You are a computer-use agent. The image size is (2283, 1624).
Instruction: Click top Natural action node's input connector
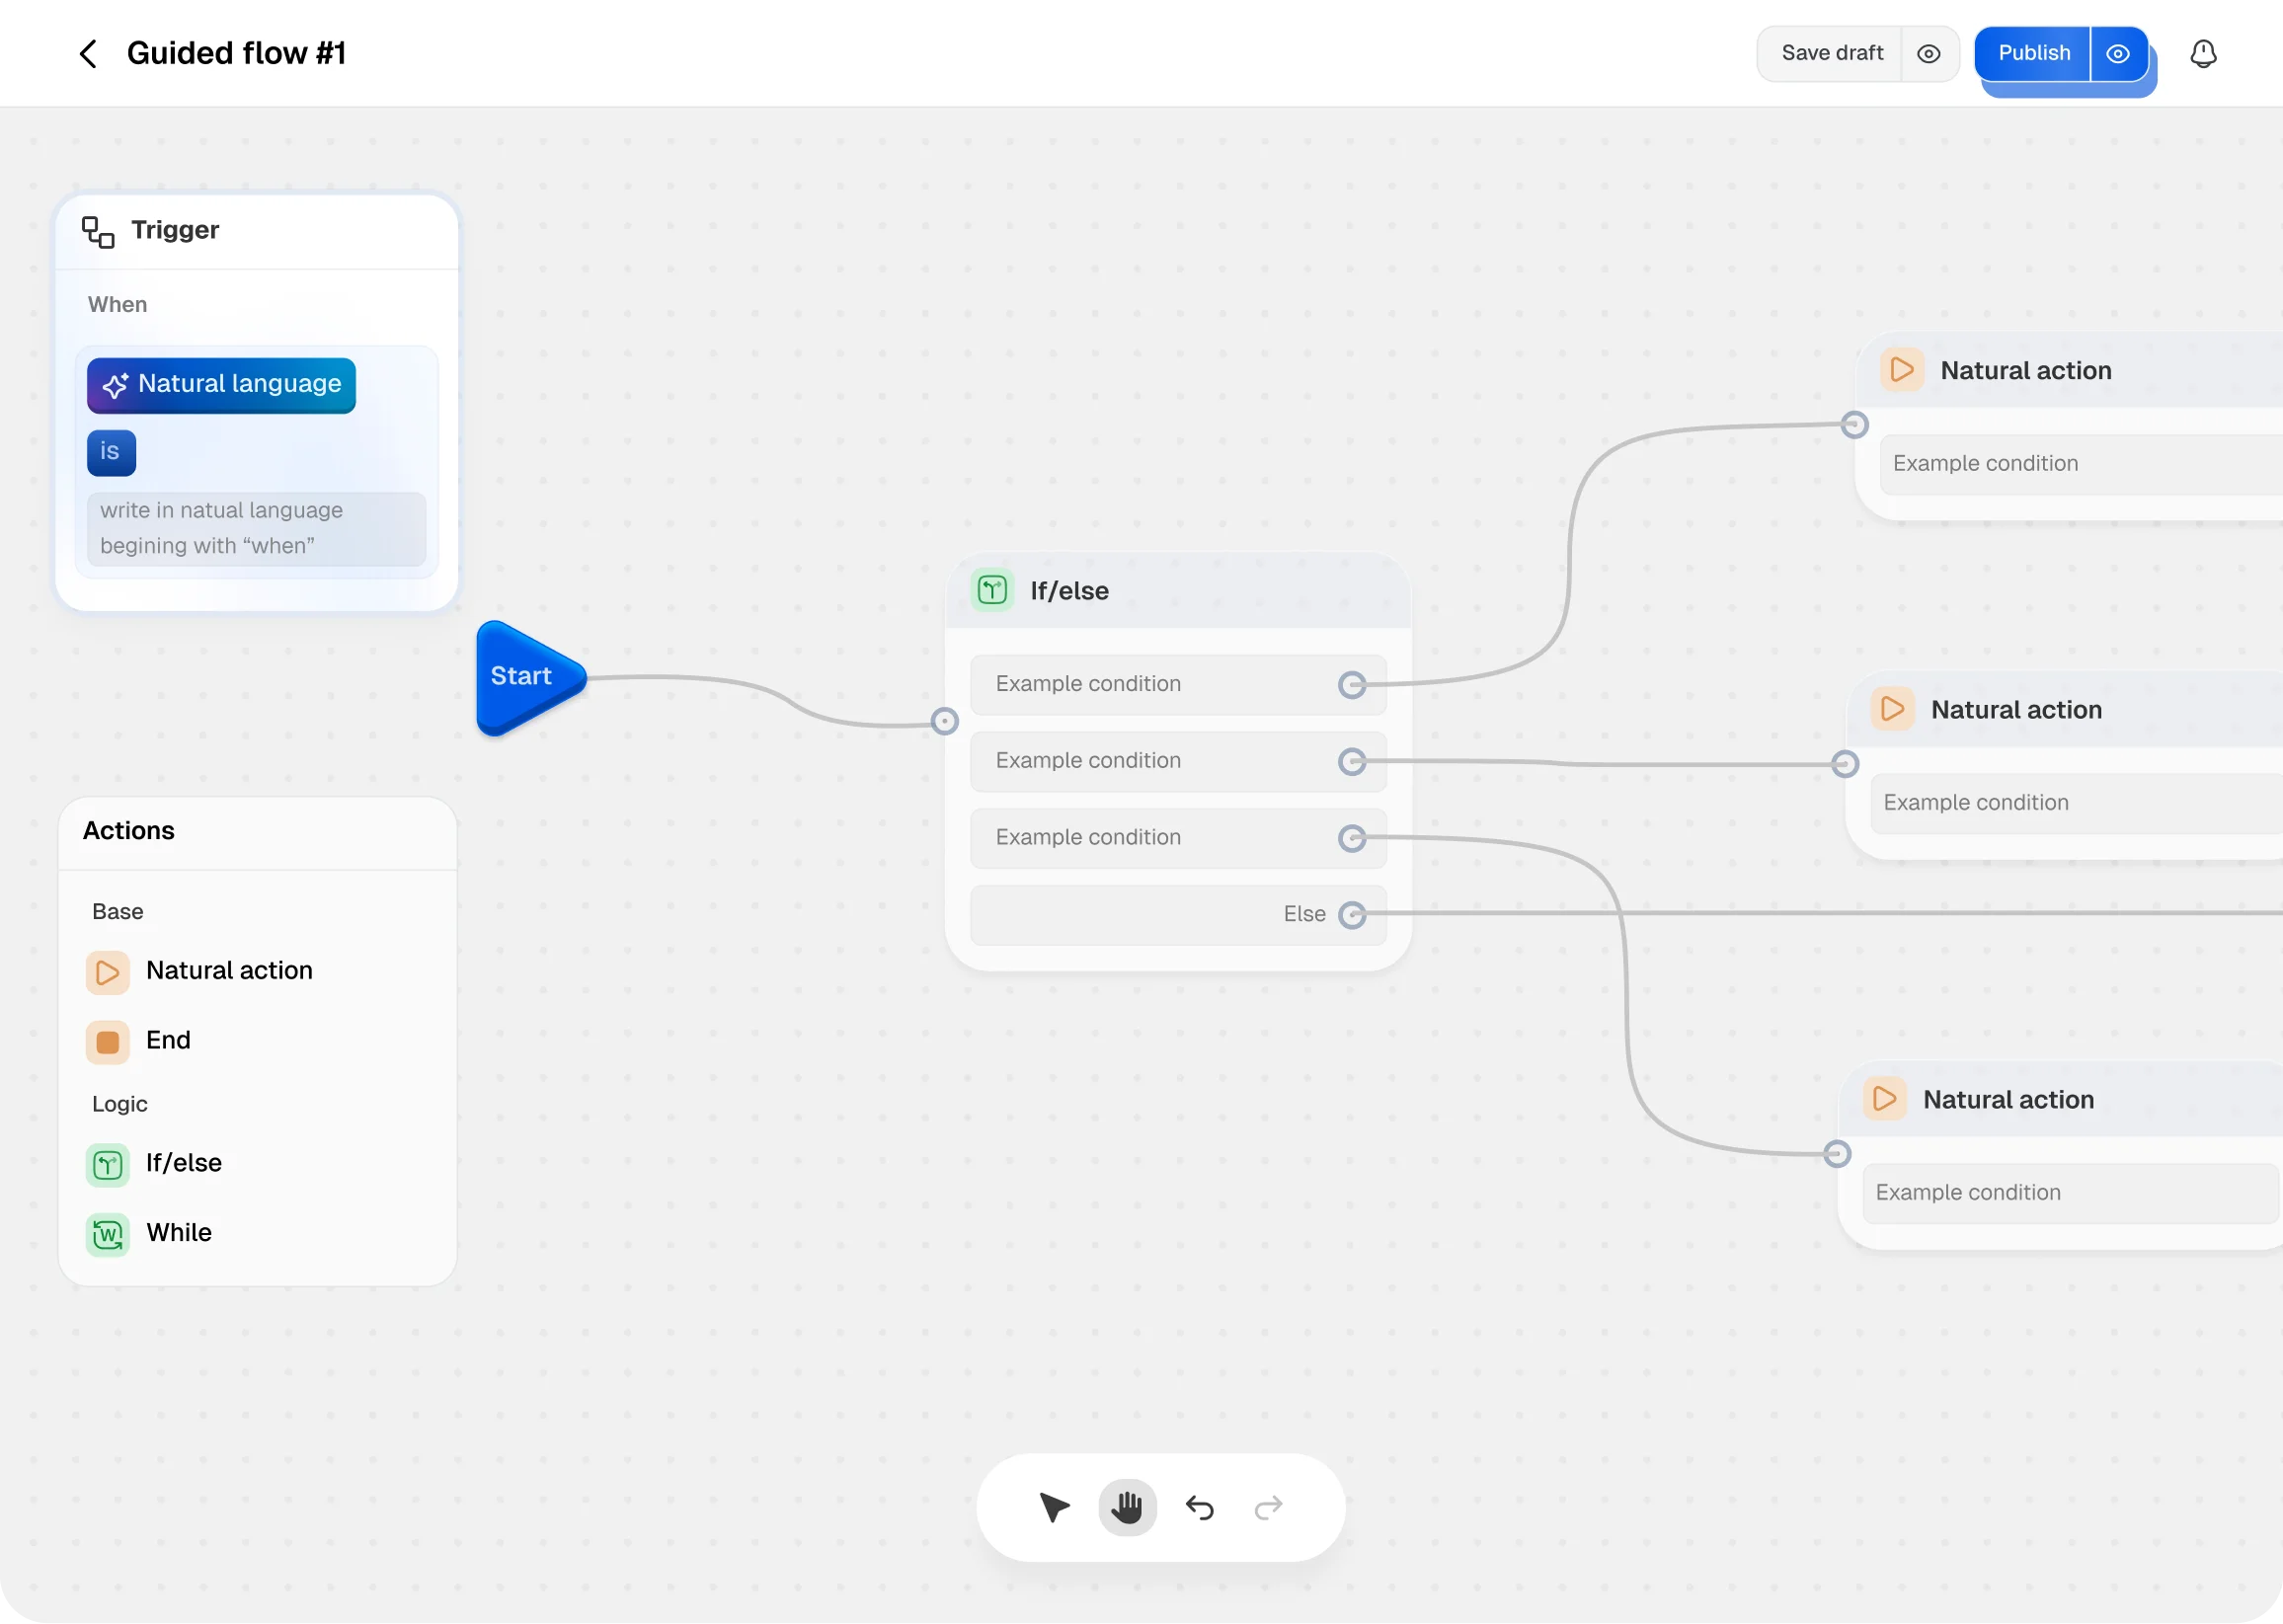coord(1854,425)
